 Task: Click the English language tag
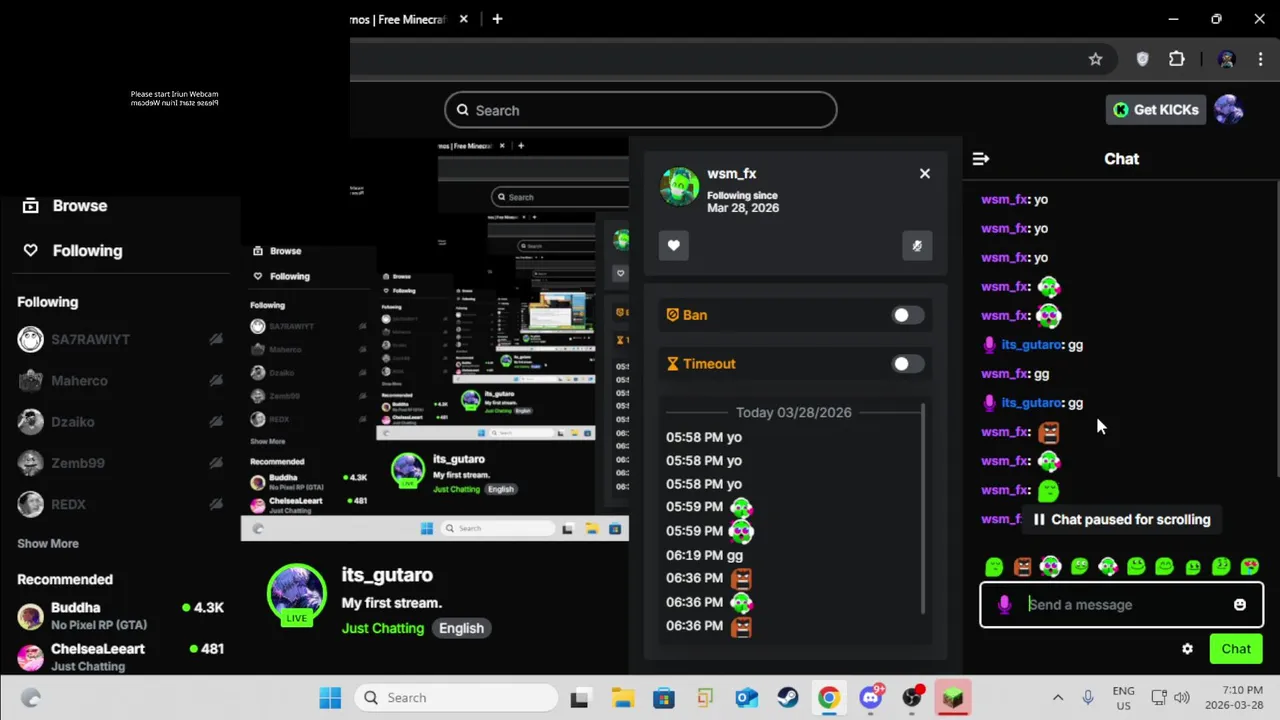click(461, 628)
